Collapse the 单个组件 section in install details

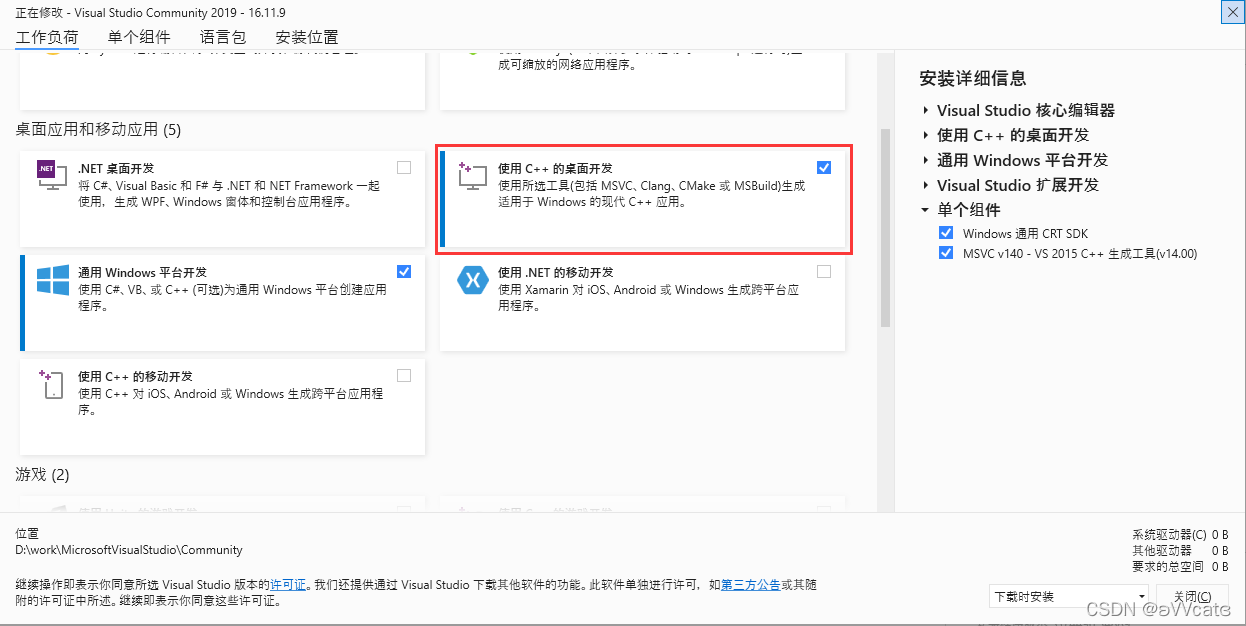[924, 210]
